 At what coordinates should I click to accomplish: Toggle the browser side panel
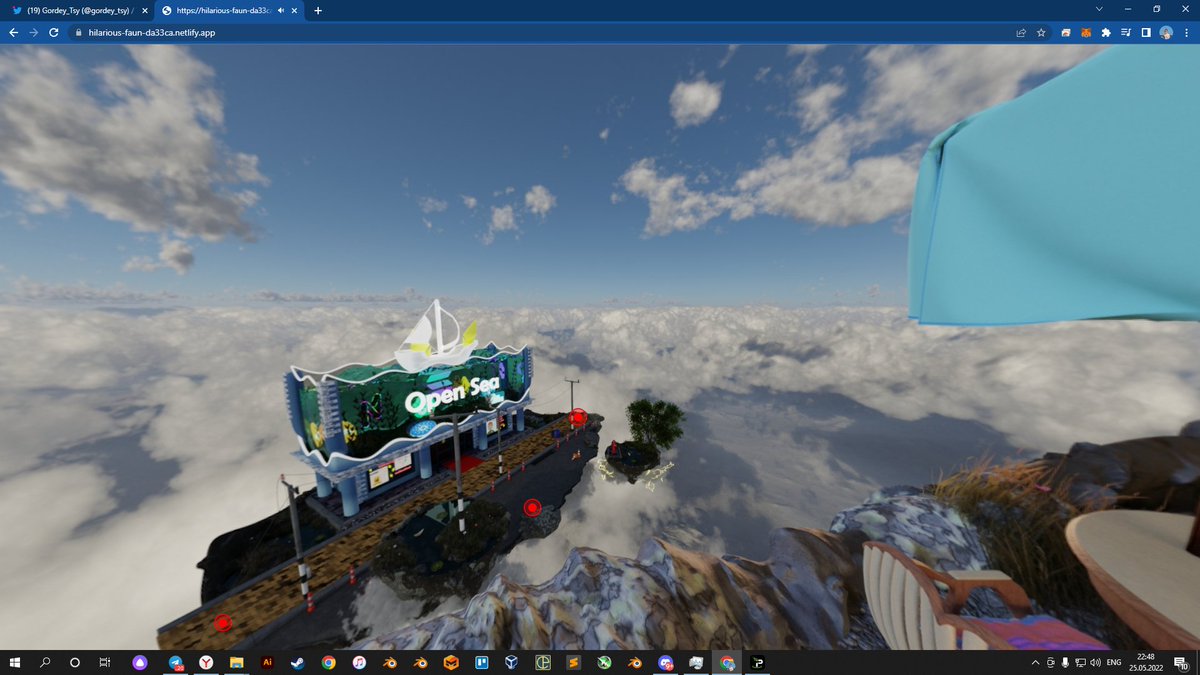pyautogui.click(x=1146, y=32)
